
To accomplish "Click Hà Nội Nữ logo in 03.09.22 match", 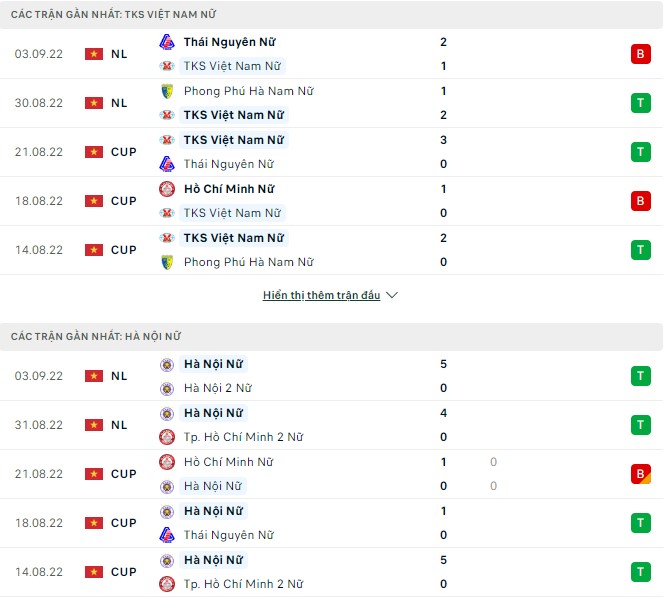I will click(x=167, y=365).
